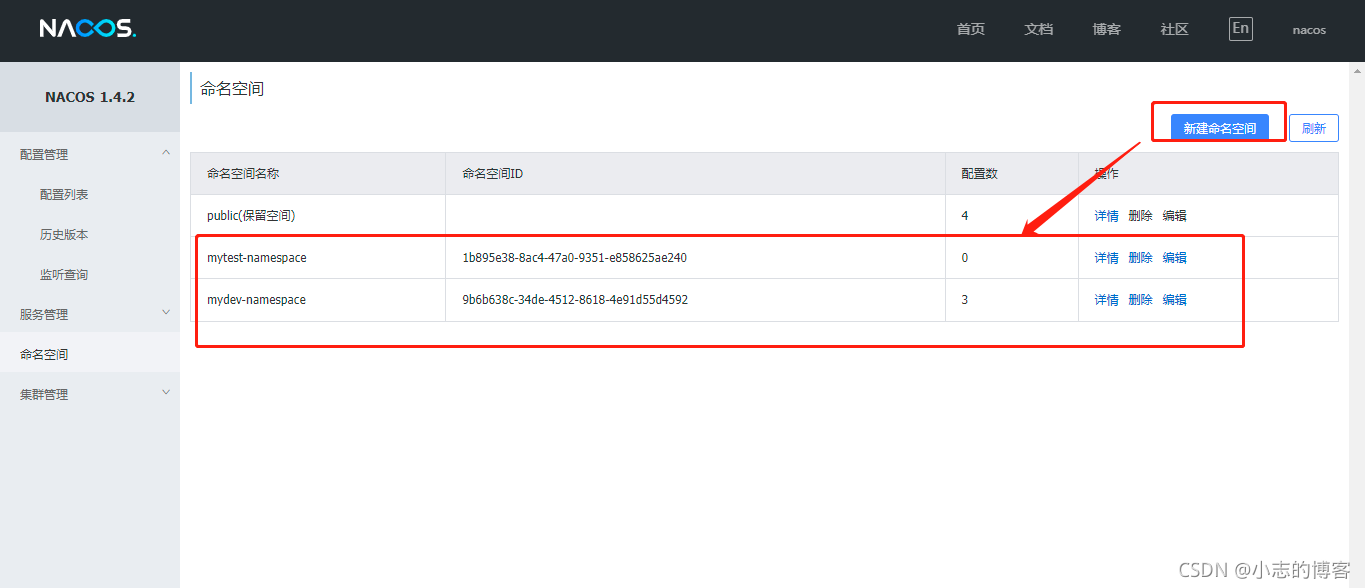Open 文档 in top navigation
1365x588 pixels.
pyautogui.click(x=1039, y=29)
